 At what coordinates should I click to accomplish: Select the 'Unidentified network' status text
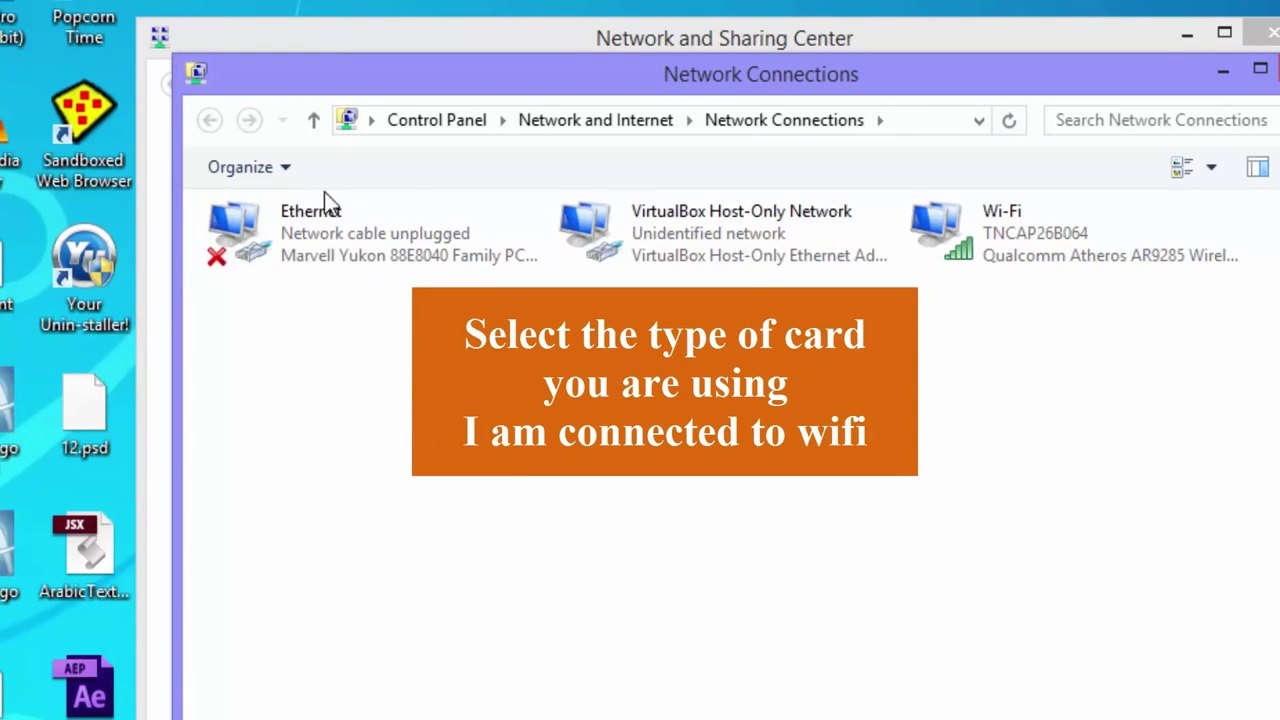(x=708, y=233)
